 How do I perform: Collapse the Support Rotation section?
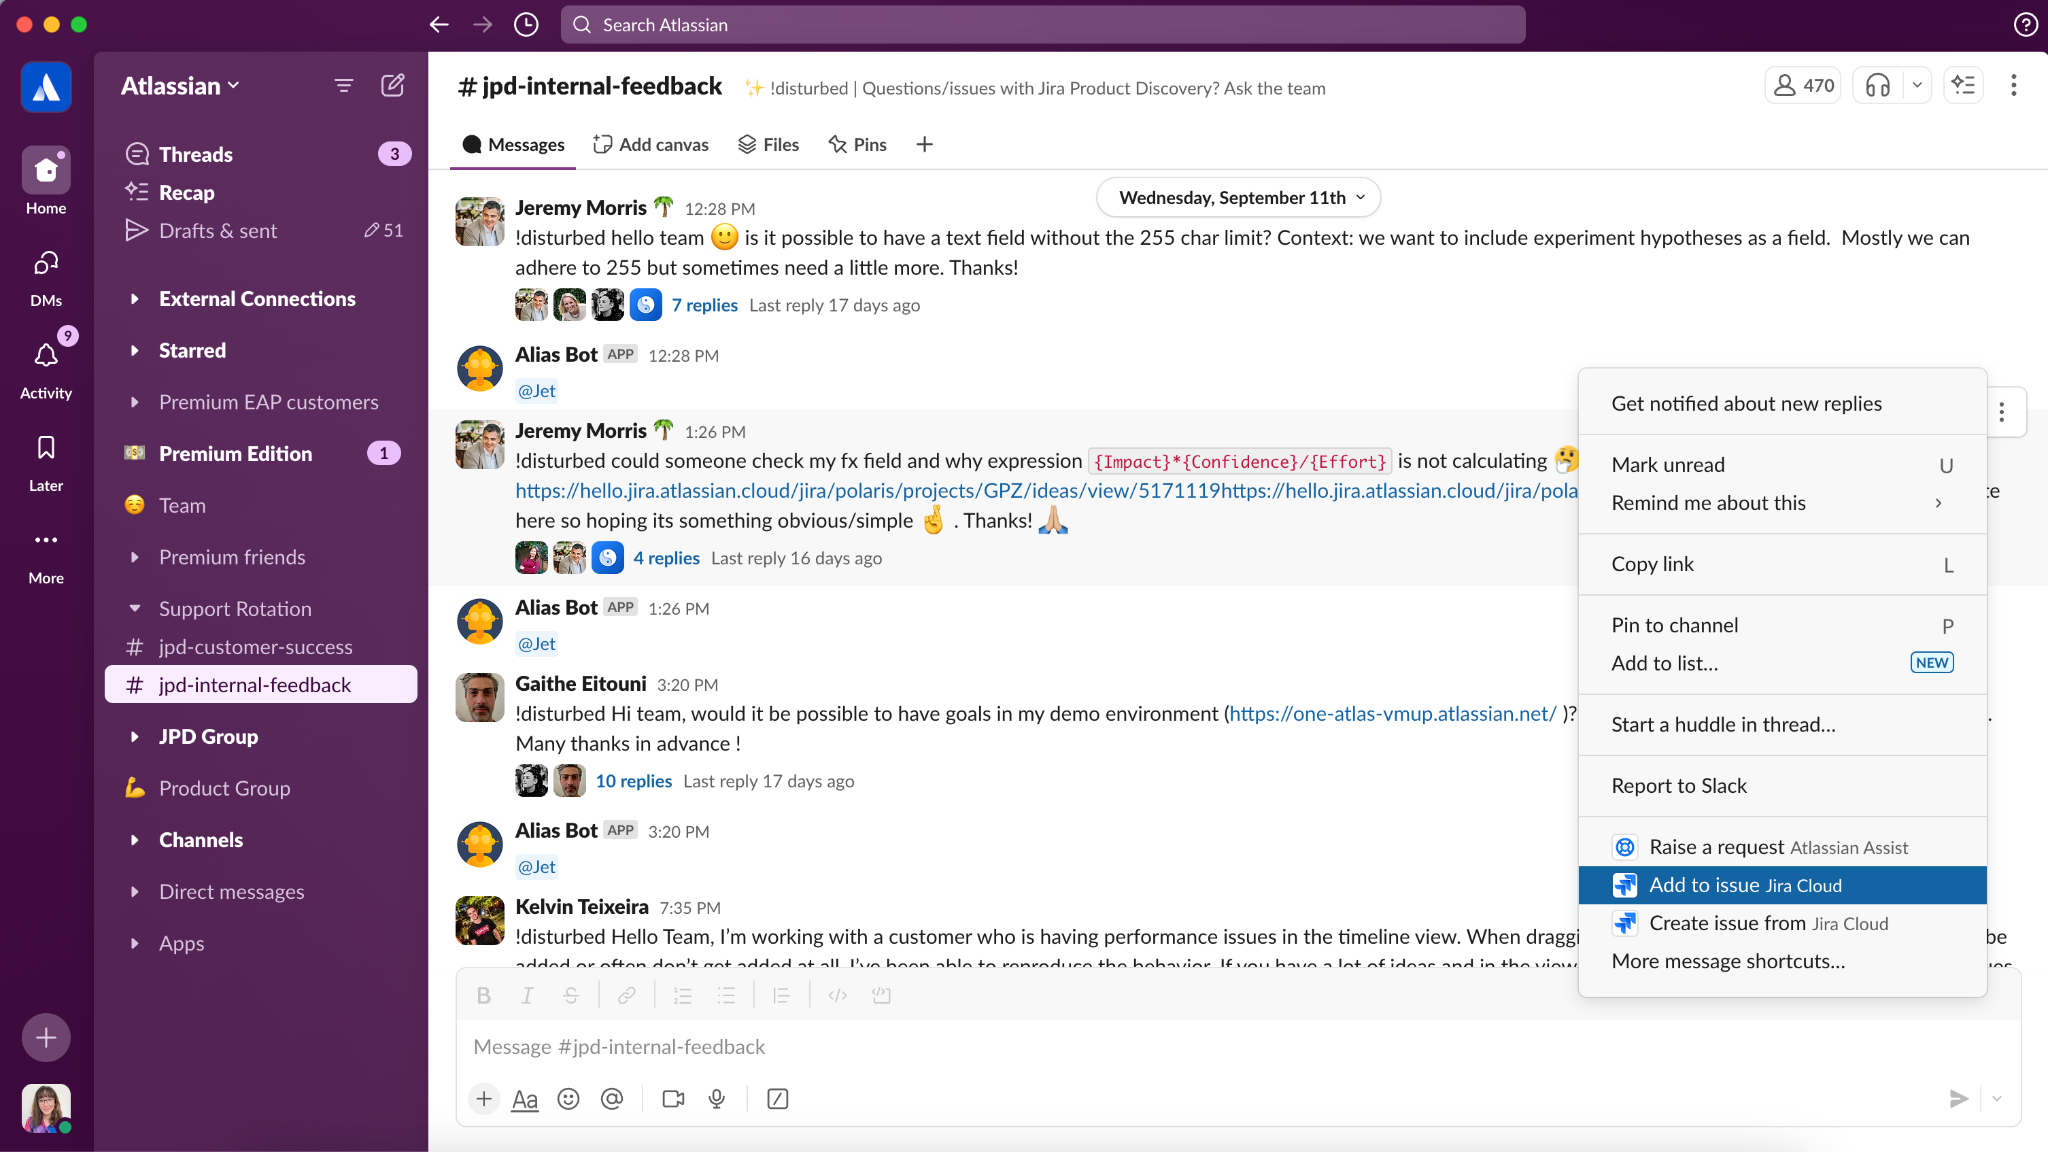pyautogui.click(x=135, y=609)
